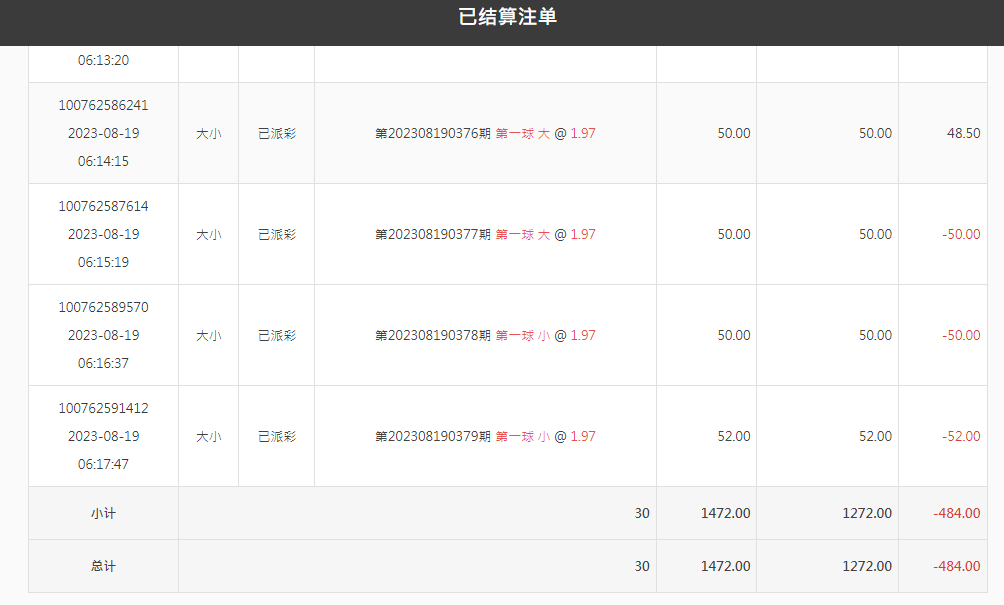The height and width of the screenshot is (605, 1004).
Task: Click the 48.50 winning result
Action: [963, 134]
